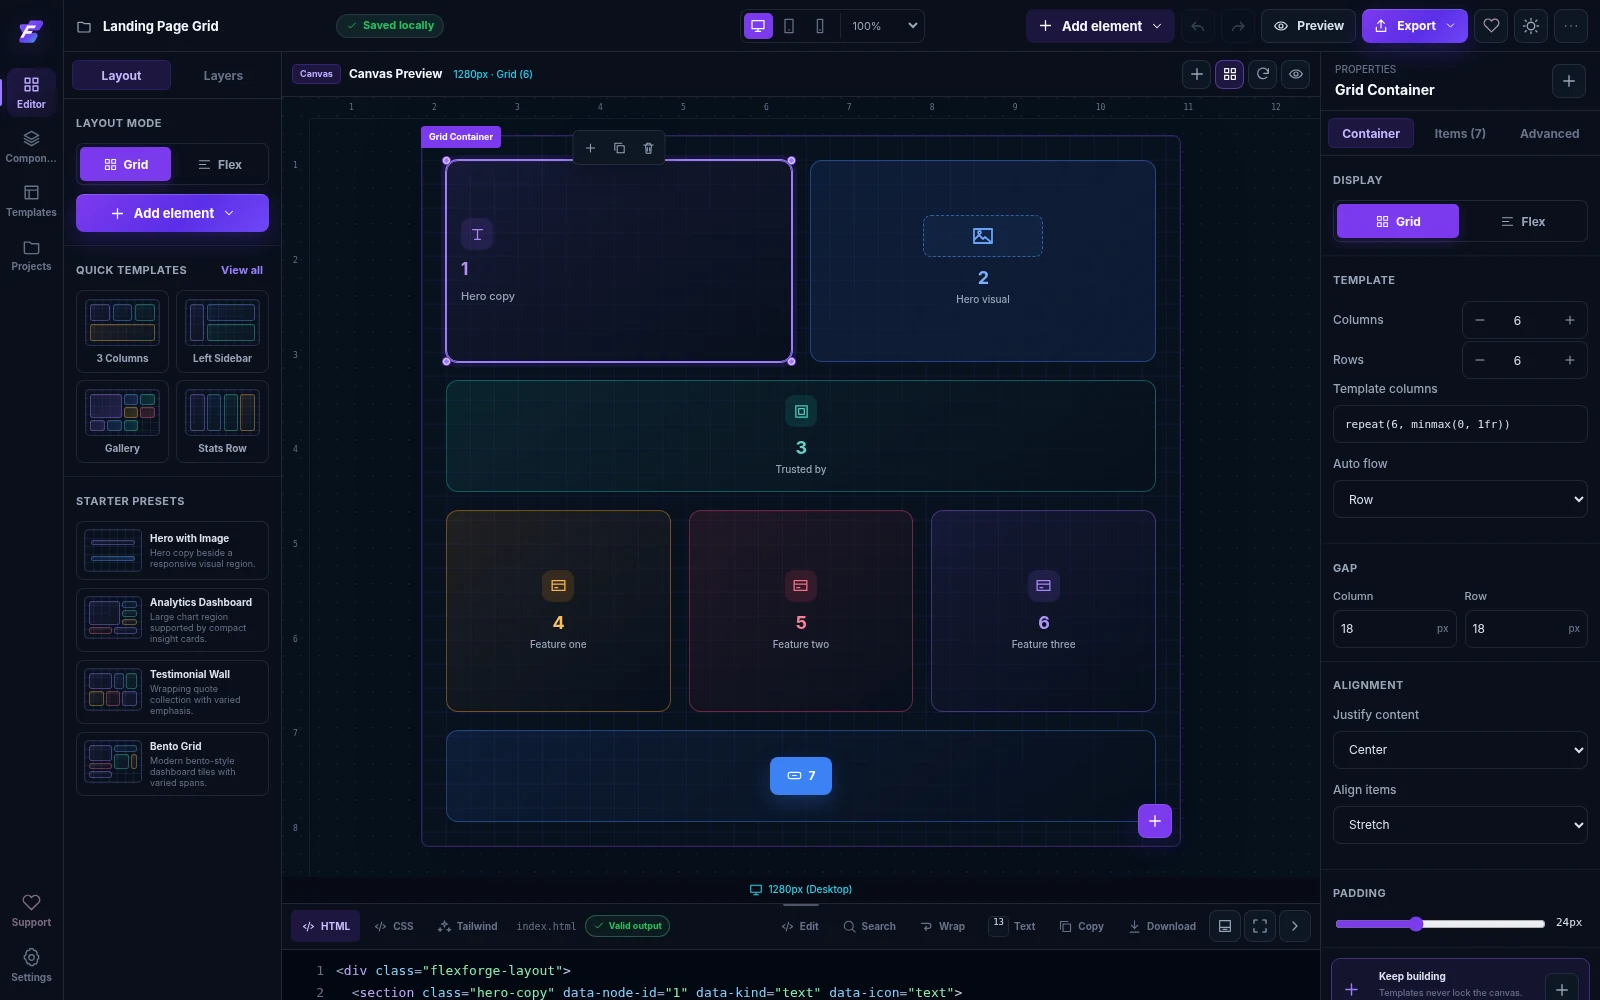Screen dimensions: 1600x1000
Task: Decrease the Columns count
Action: [x=1480, y=320]
